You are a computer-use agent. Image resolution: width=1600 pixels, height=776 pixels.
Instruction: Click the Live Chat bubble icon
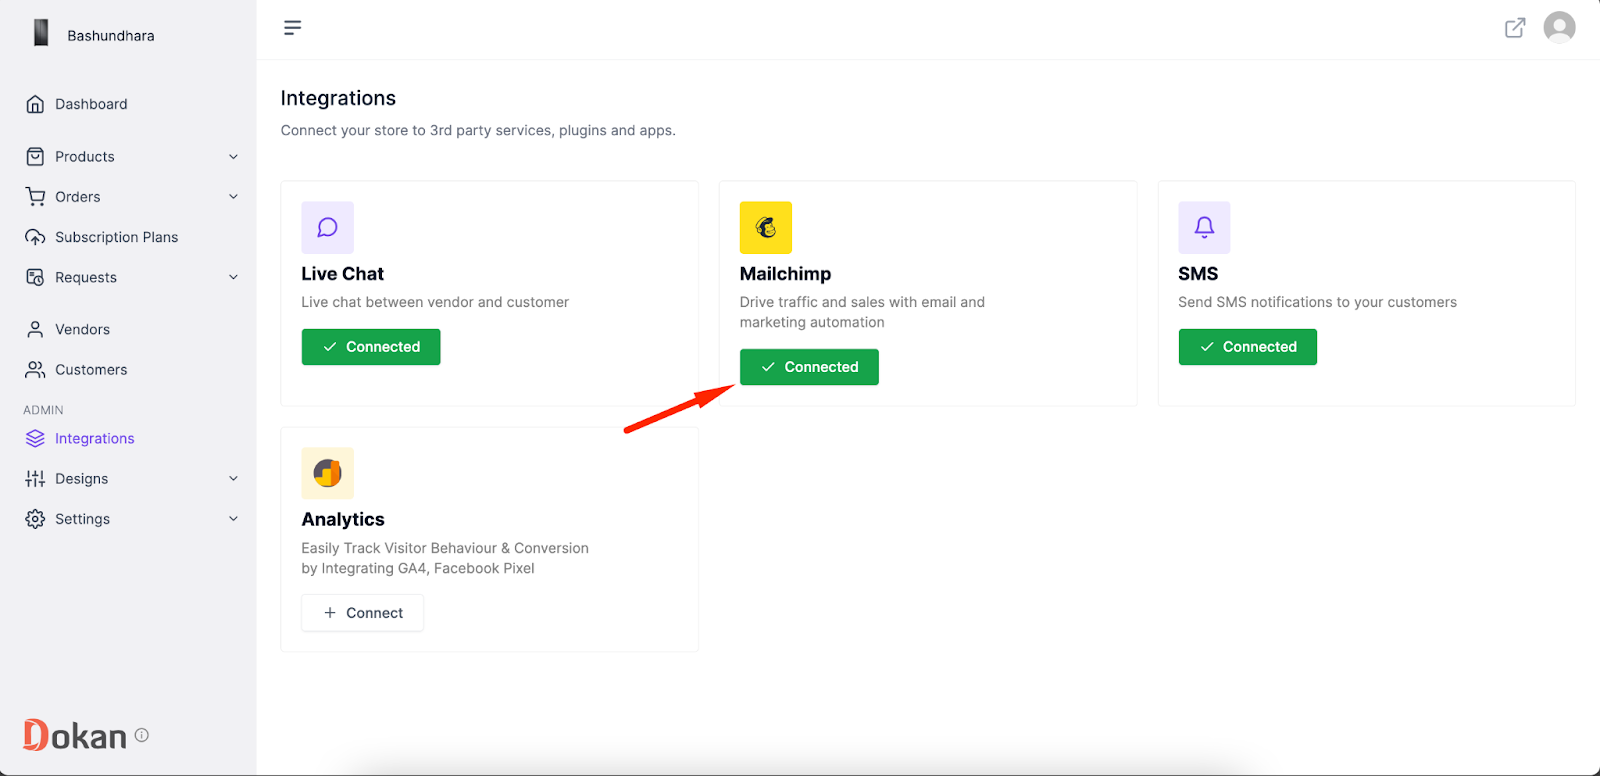pos(327,228)
